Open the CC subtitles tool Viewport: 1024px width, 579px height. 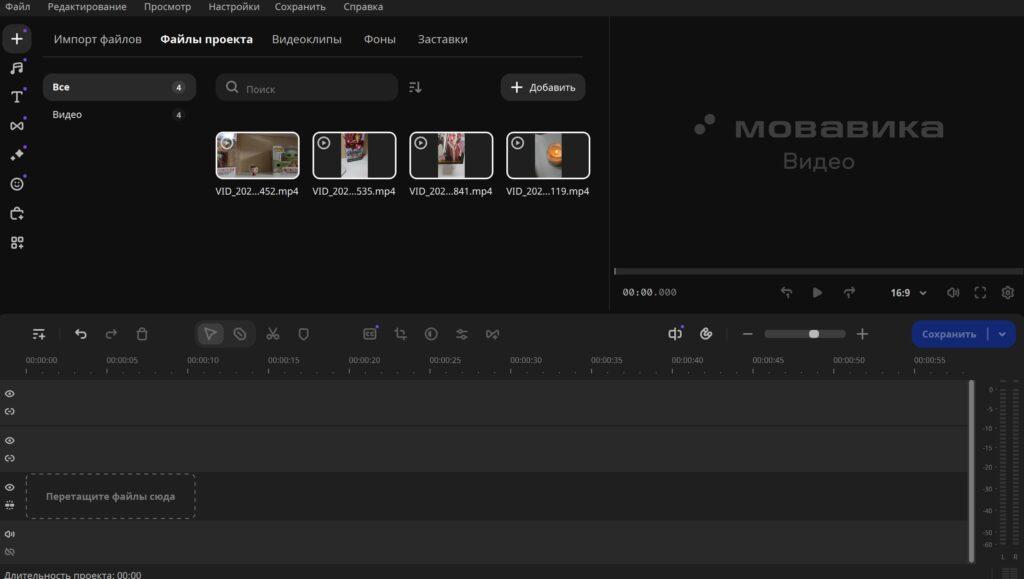click(x=370, y=334)
